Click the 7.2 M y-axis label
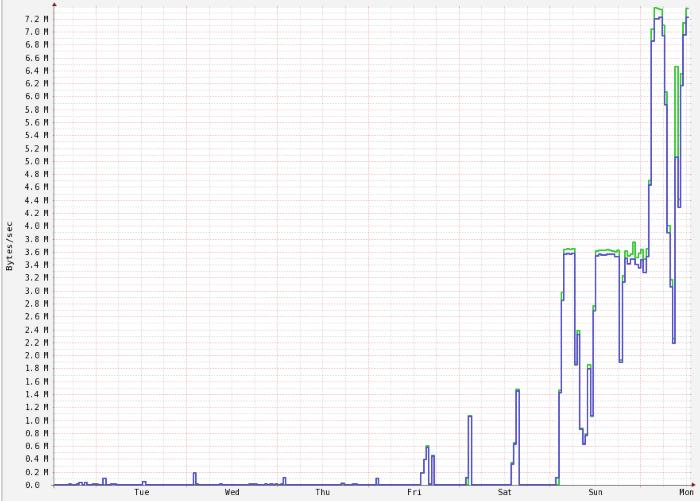Screen dimensions: 700x501 pyautogui.click(x=35, y=19)
